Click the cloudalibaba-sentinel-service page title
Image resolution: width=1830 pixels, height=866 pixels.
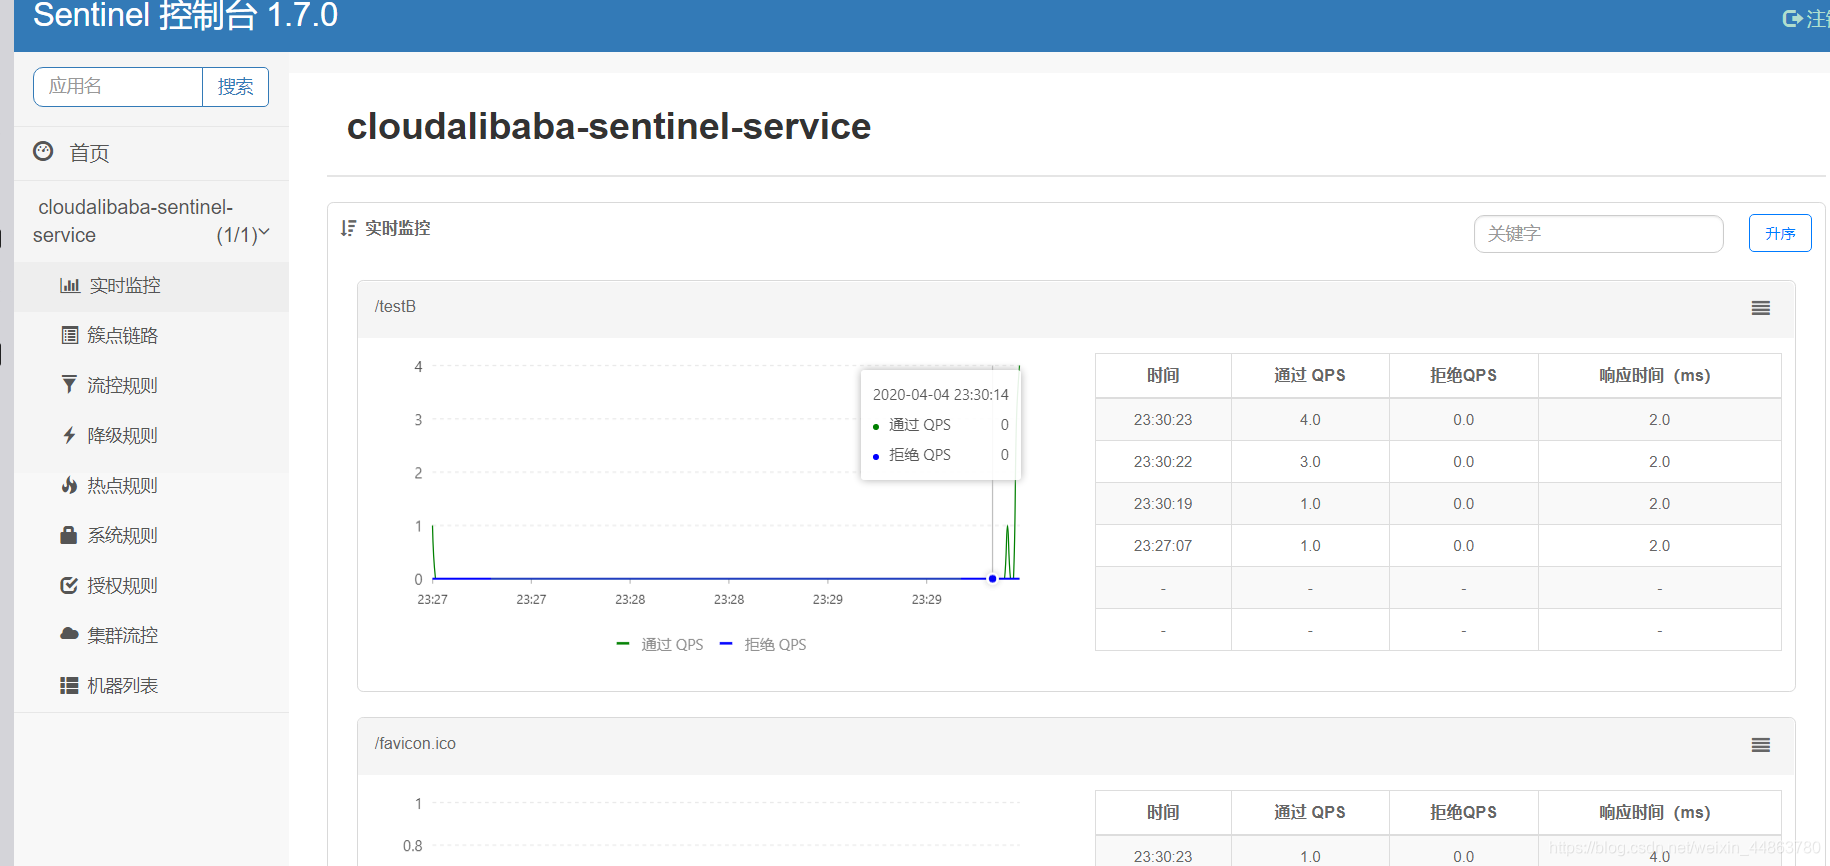pos(609,127)
